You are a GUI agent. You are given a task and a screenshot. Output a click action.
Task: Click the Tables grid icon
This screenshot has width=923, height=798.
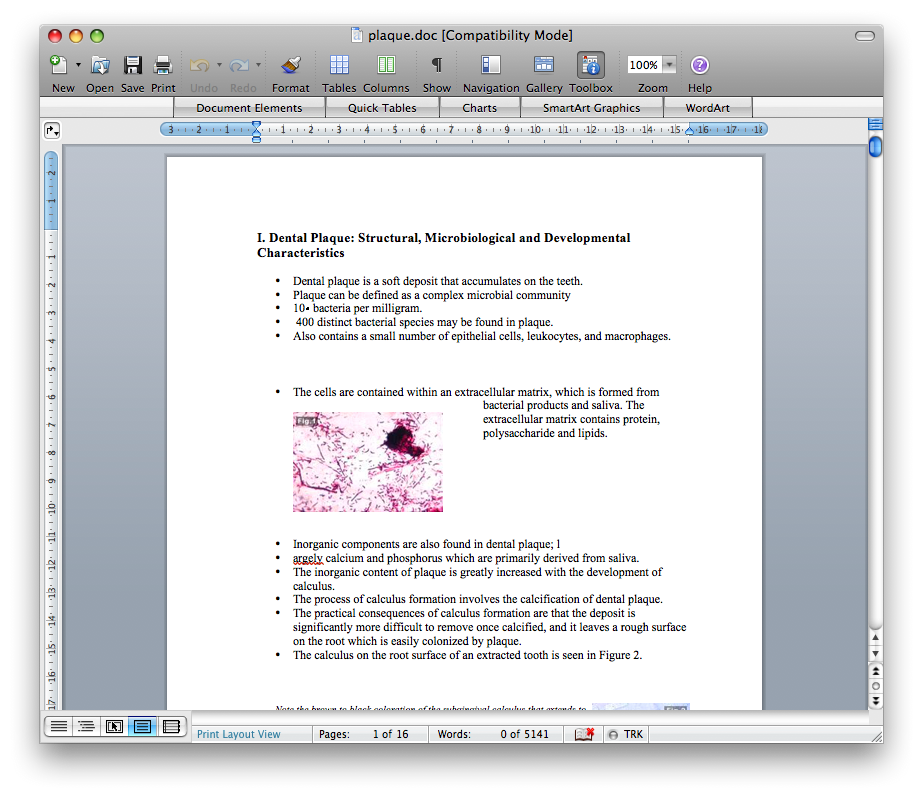coord(339,66)
